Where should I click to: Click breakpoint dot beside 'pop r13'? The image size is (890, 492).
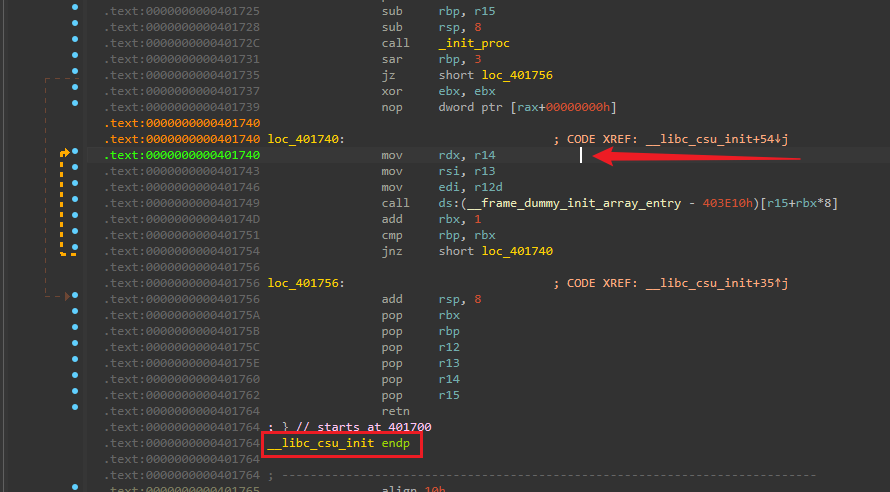pyautogui.click(x=75, y=359)
